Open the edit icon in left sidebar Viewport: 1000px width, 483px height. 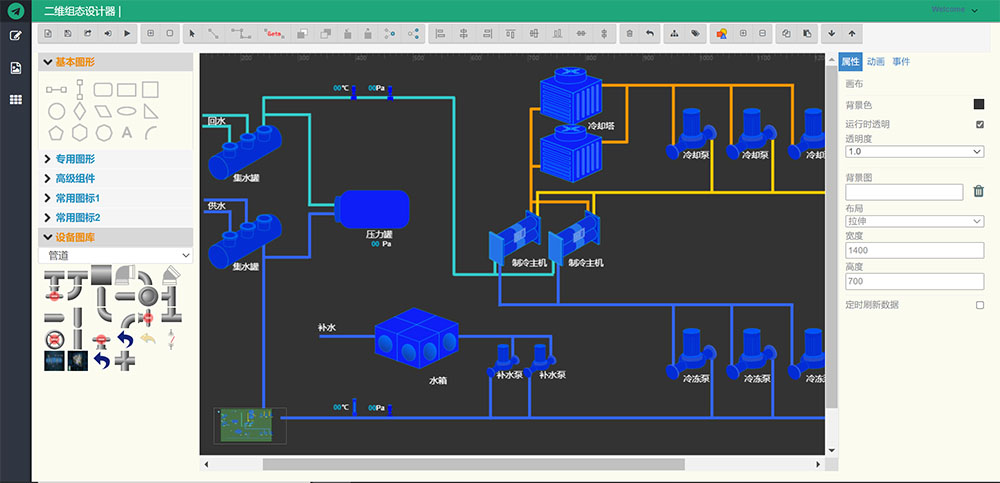pos(16,35)
